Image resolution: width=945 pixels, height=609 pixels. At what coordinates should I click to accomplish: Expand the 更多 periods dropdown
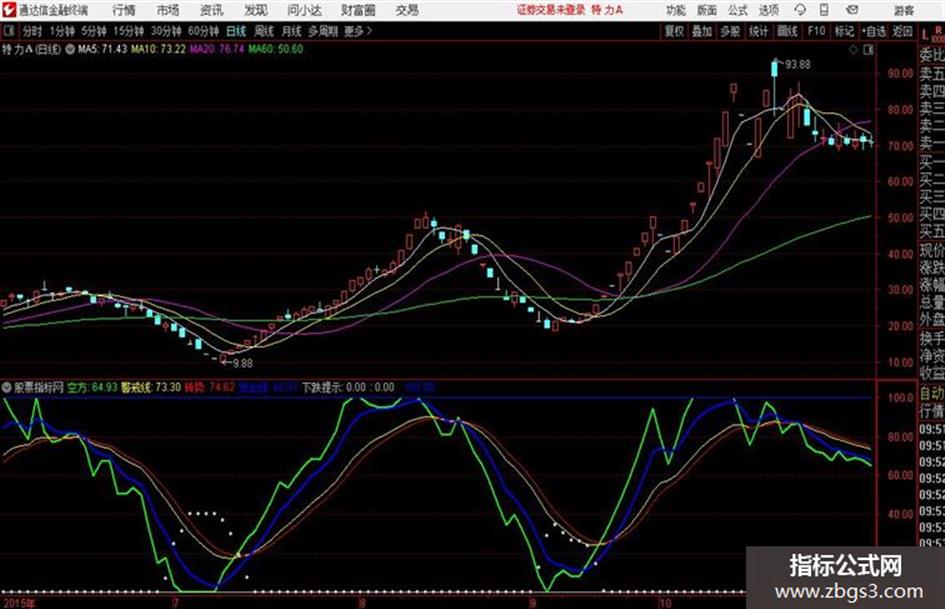click(358, 31)
